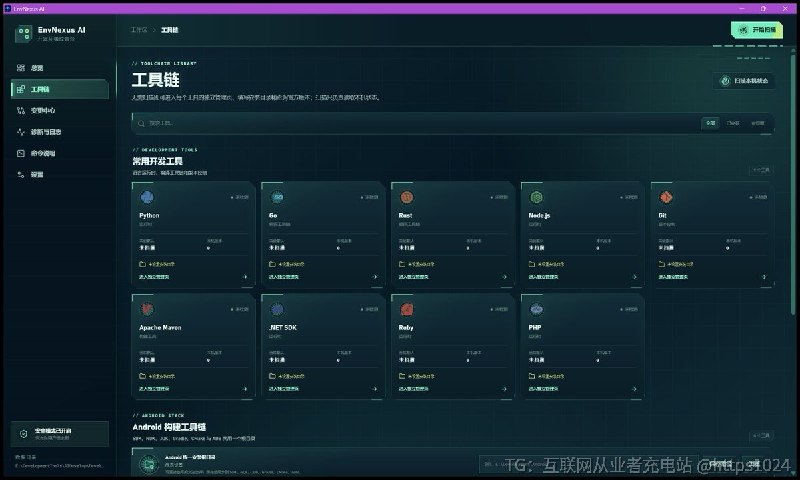Click the Apache Maven logo icon

point(147,309)
